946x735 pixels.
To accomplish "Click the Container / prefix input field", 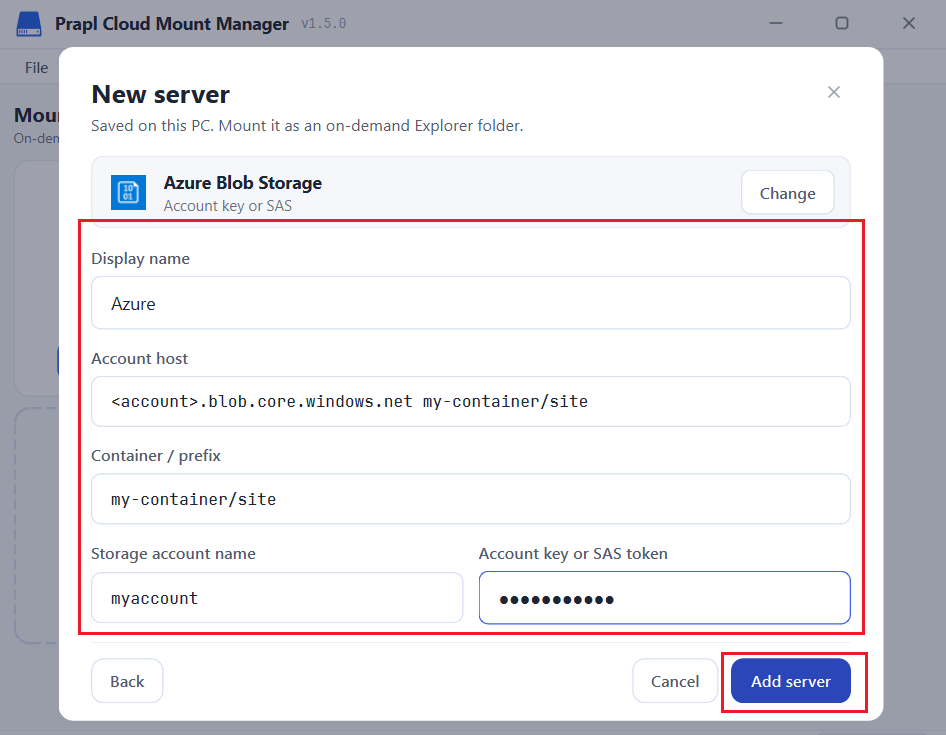I will pos(471,499).
